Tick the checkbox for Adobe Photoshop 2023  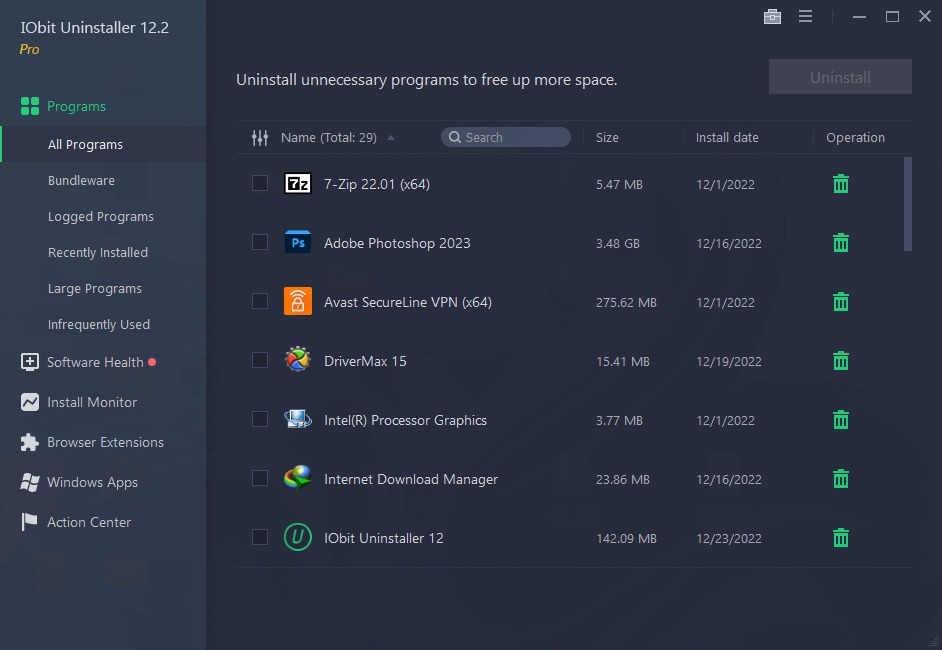tap(260, 242)
